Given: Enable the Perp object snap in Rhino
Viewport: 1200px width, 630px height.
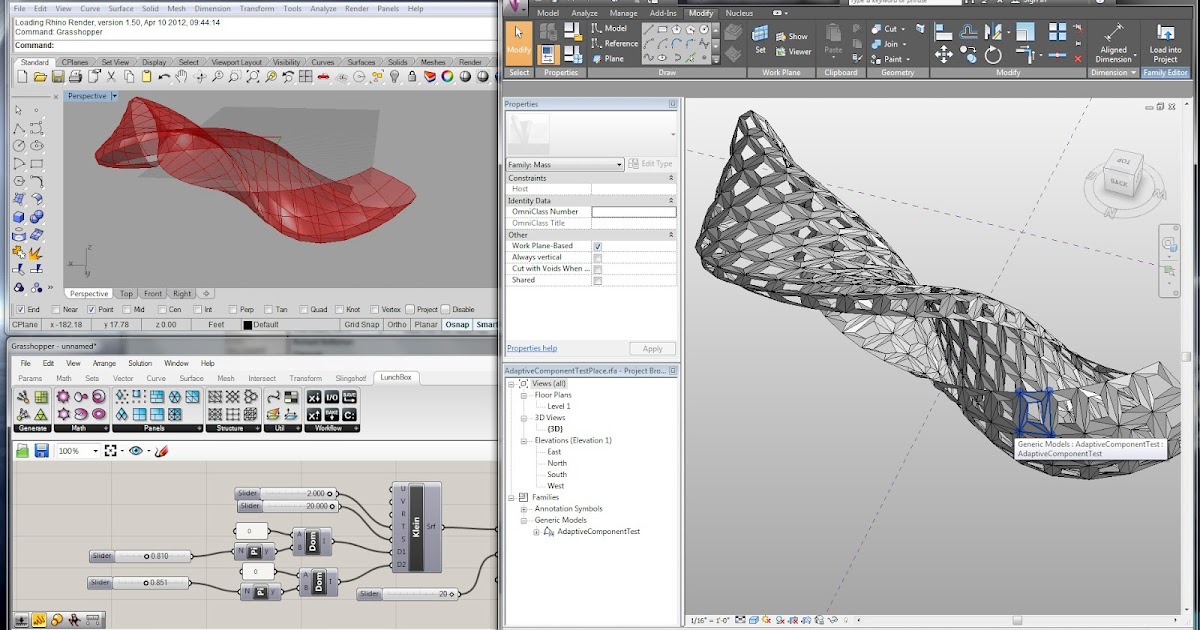Looking at the screenshot, I should coord(232,310).
